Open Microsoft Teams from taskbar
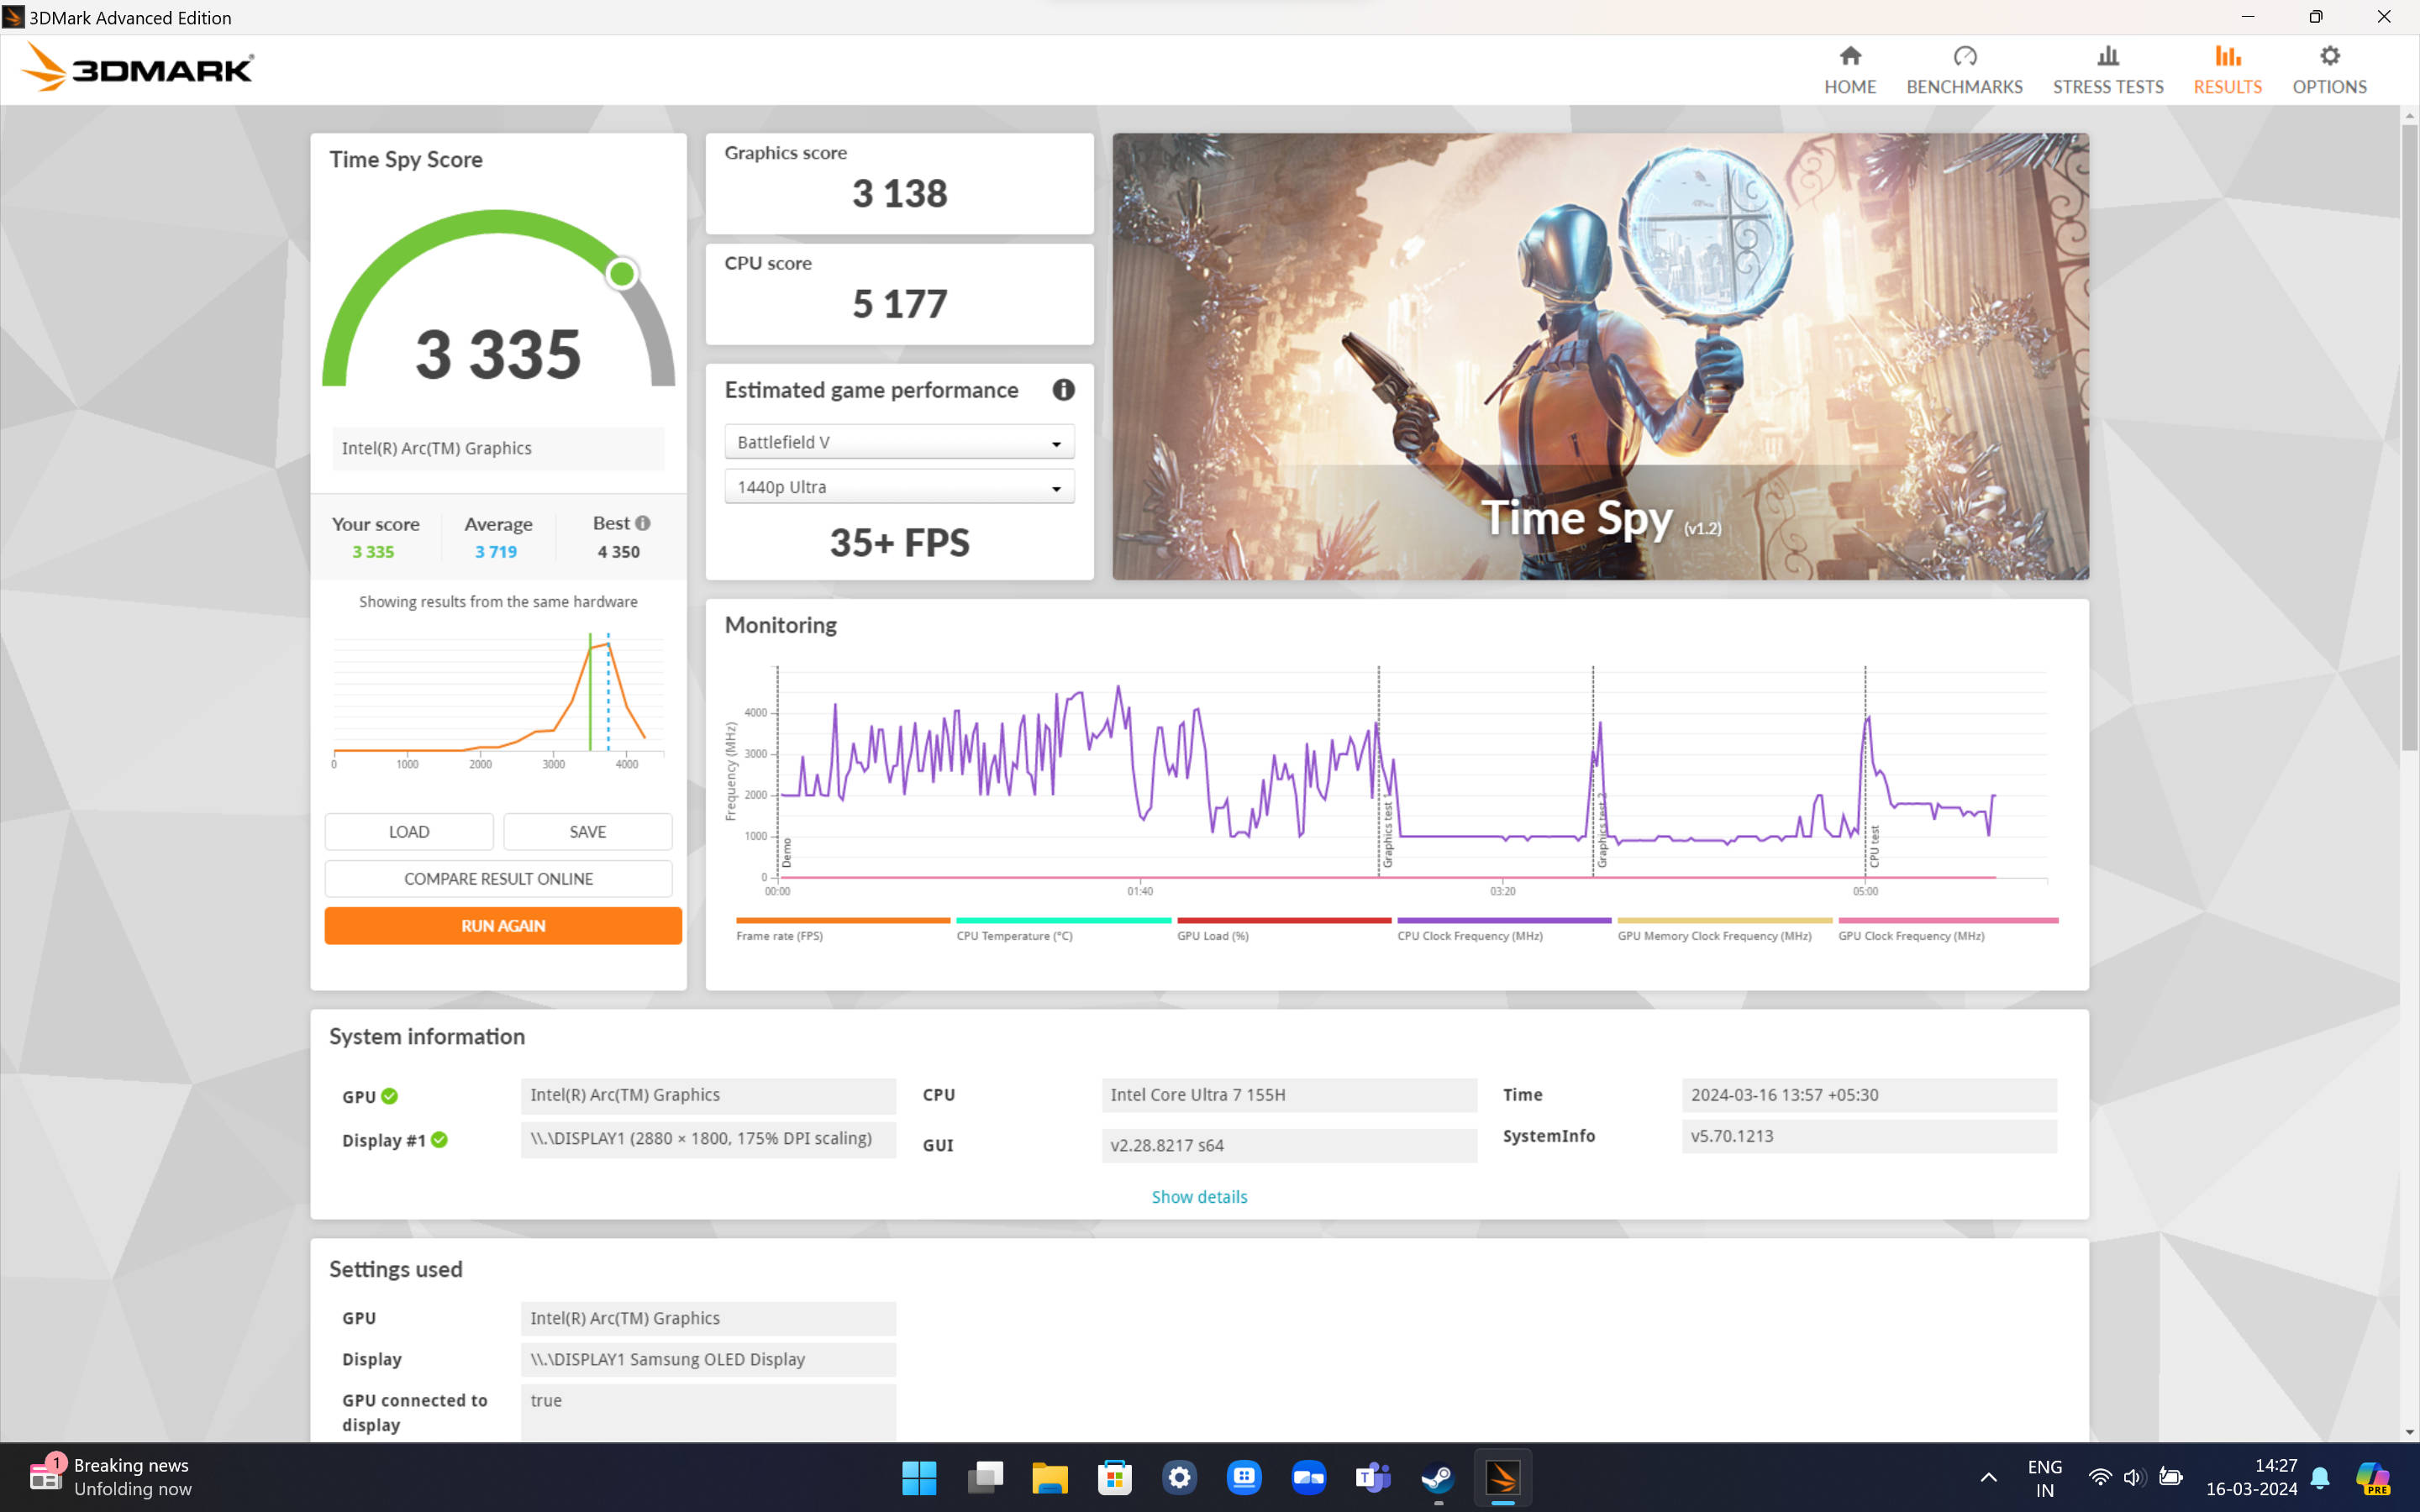The width and height of the screenshot is (2420, 1512). coord(1373,1477)
